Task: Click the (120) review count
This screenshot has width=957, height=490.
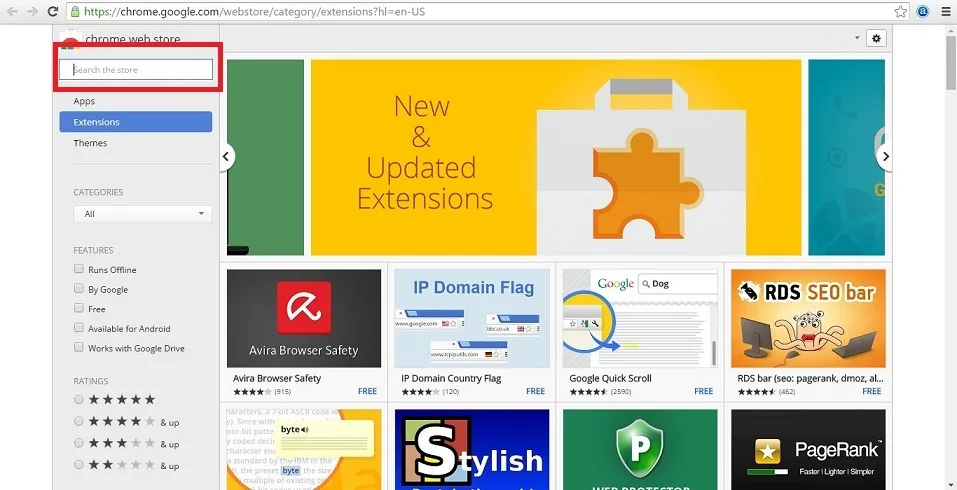Action: click(x=450, y=392)
